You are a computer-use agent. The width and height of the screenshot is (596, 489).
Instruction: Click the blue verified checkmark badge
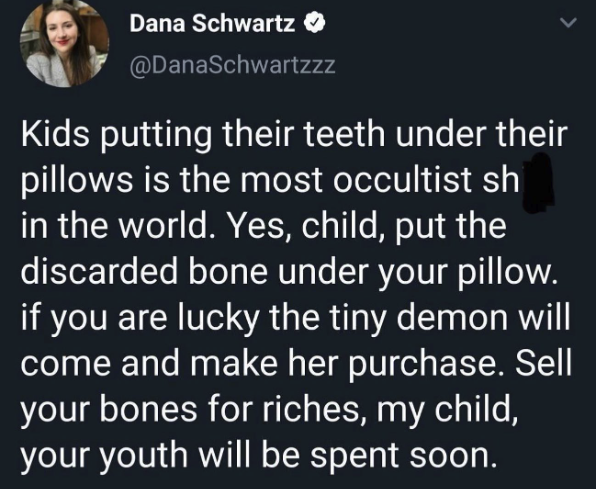coord(314,24)
